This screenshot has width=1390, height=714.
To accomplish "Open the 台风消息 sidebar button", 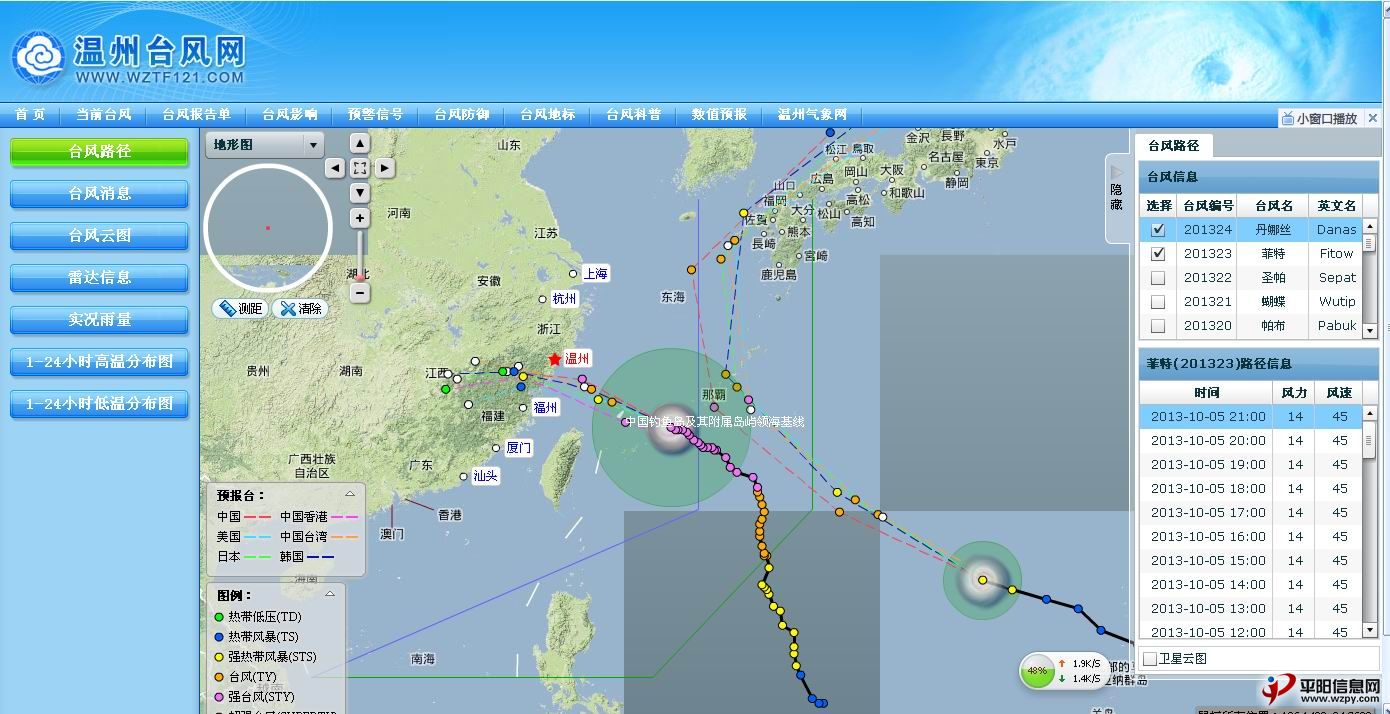I will coord(99,194).
